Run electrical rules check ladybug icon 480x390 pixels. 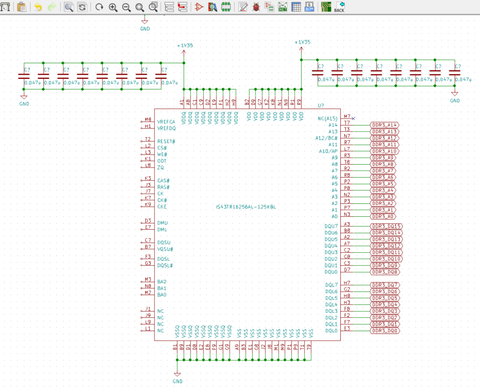click(x=256, y=7)
